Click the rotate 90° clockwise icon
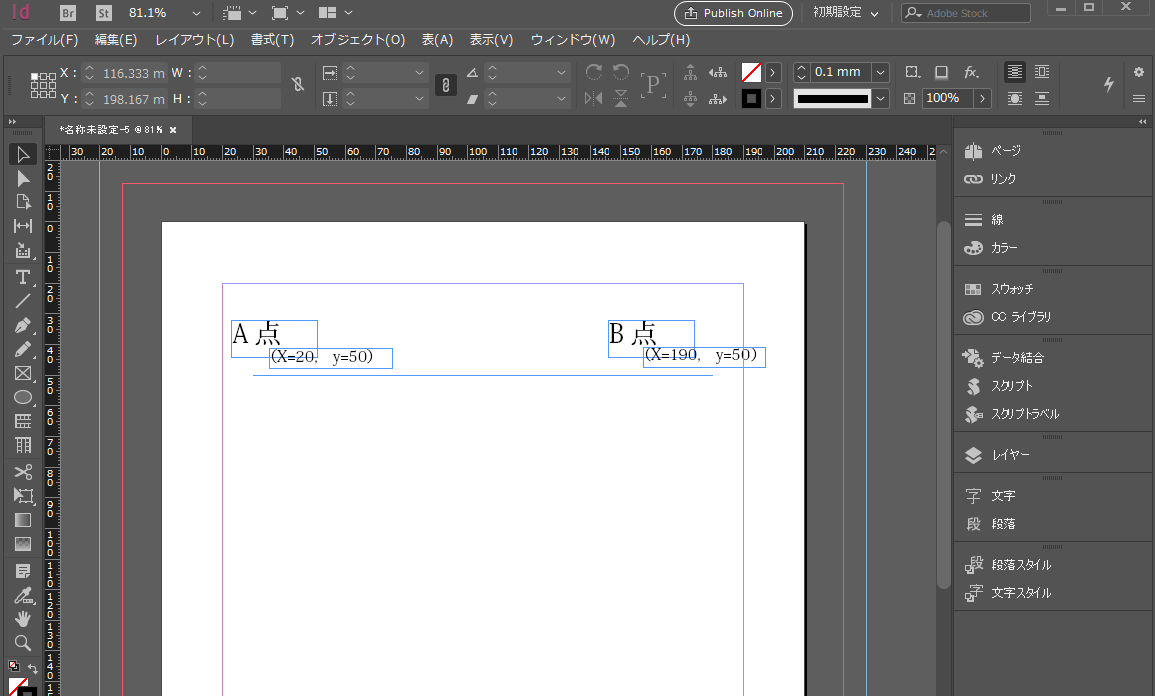This screenshot has height=696, width=1155. 594,72
